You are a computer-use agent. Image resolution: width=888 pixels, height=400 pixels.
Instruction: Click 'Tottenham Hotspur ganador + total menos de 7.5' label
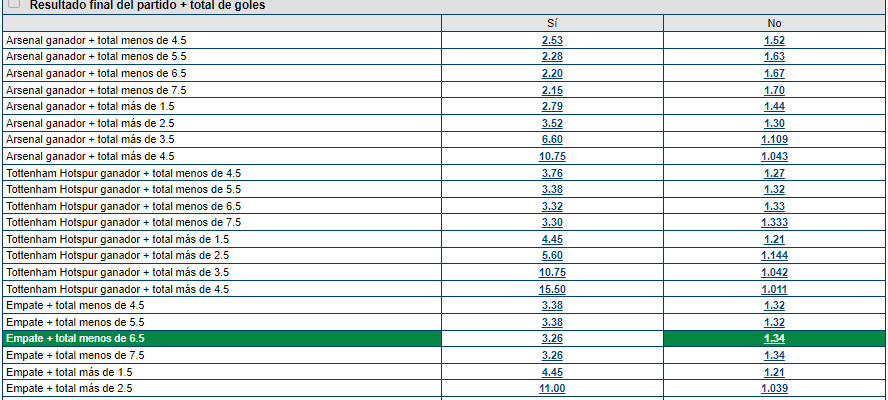pos(123,223)
